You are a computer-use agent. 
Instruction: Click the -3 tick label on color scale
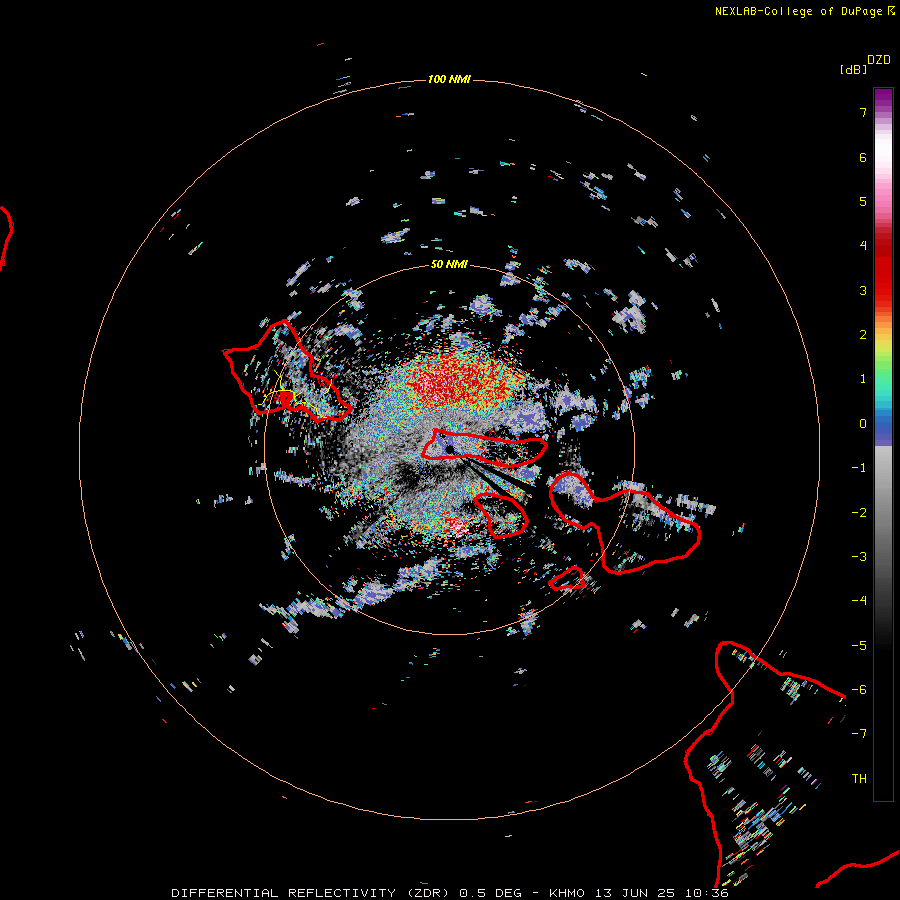(x=859, y=557)
